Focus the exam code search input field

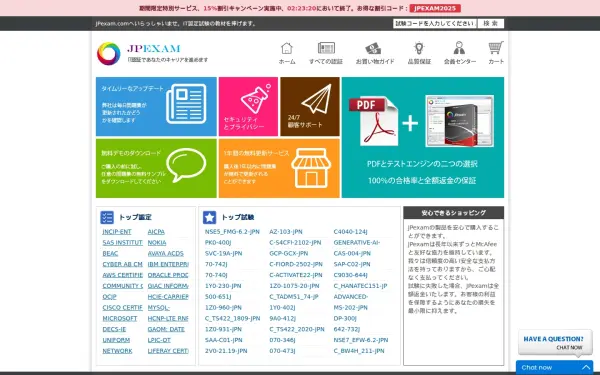pos(435,23)
